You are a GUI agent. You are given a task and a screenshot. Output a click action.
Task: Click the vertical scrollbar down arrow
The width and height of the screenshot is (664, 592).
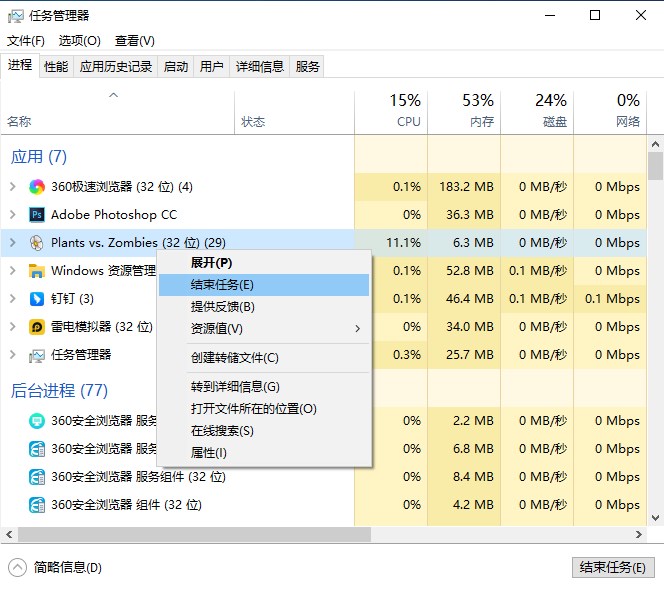[656, 518]
